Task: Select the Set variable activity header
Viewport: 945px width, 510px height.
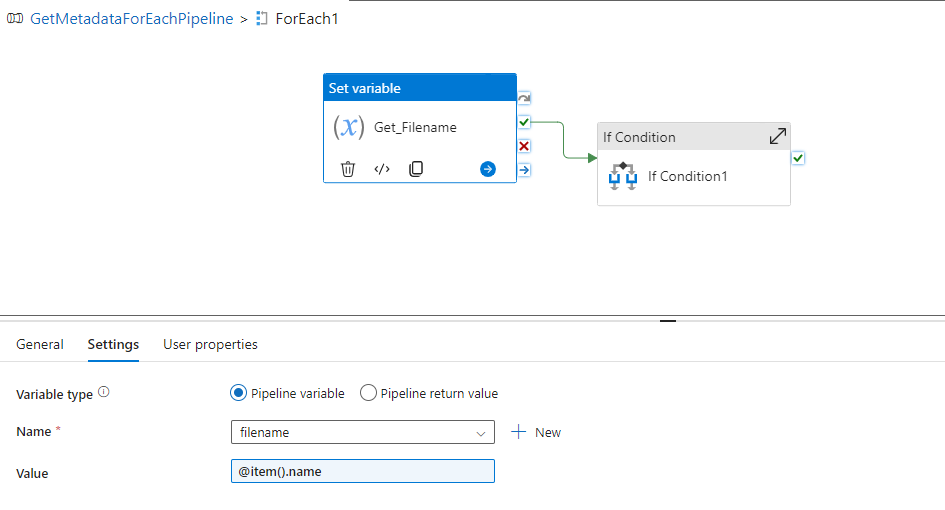Action: point(420,88)
